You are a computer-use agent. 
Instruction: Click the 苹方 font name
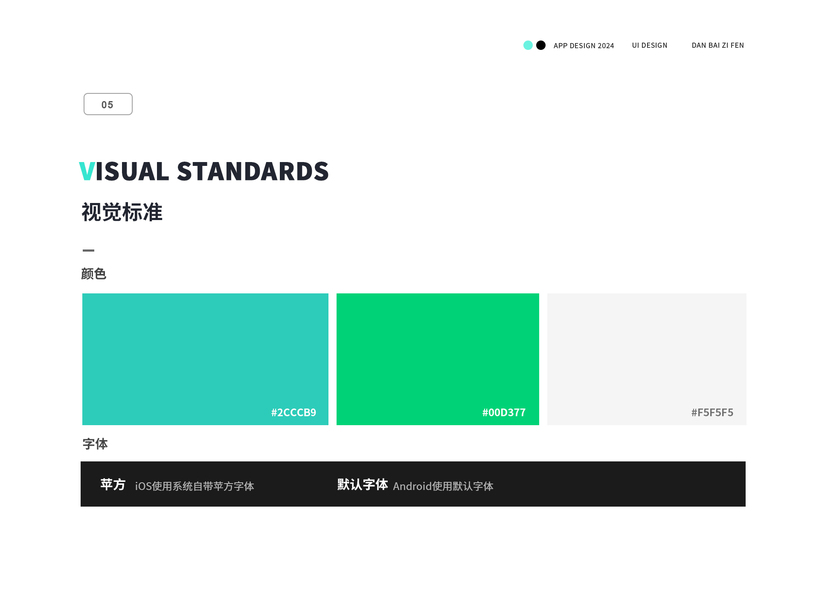113,485
